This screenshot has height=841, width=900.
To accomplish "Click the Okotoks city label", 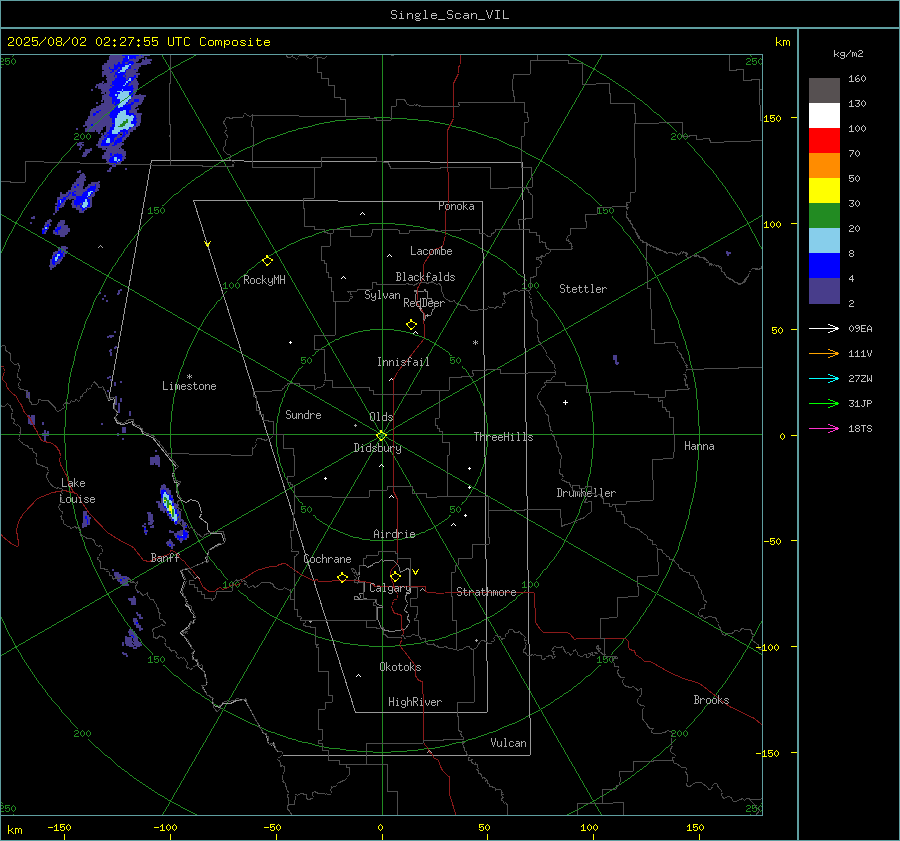I will (400, 667).
